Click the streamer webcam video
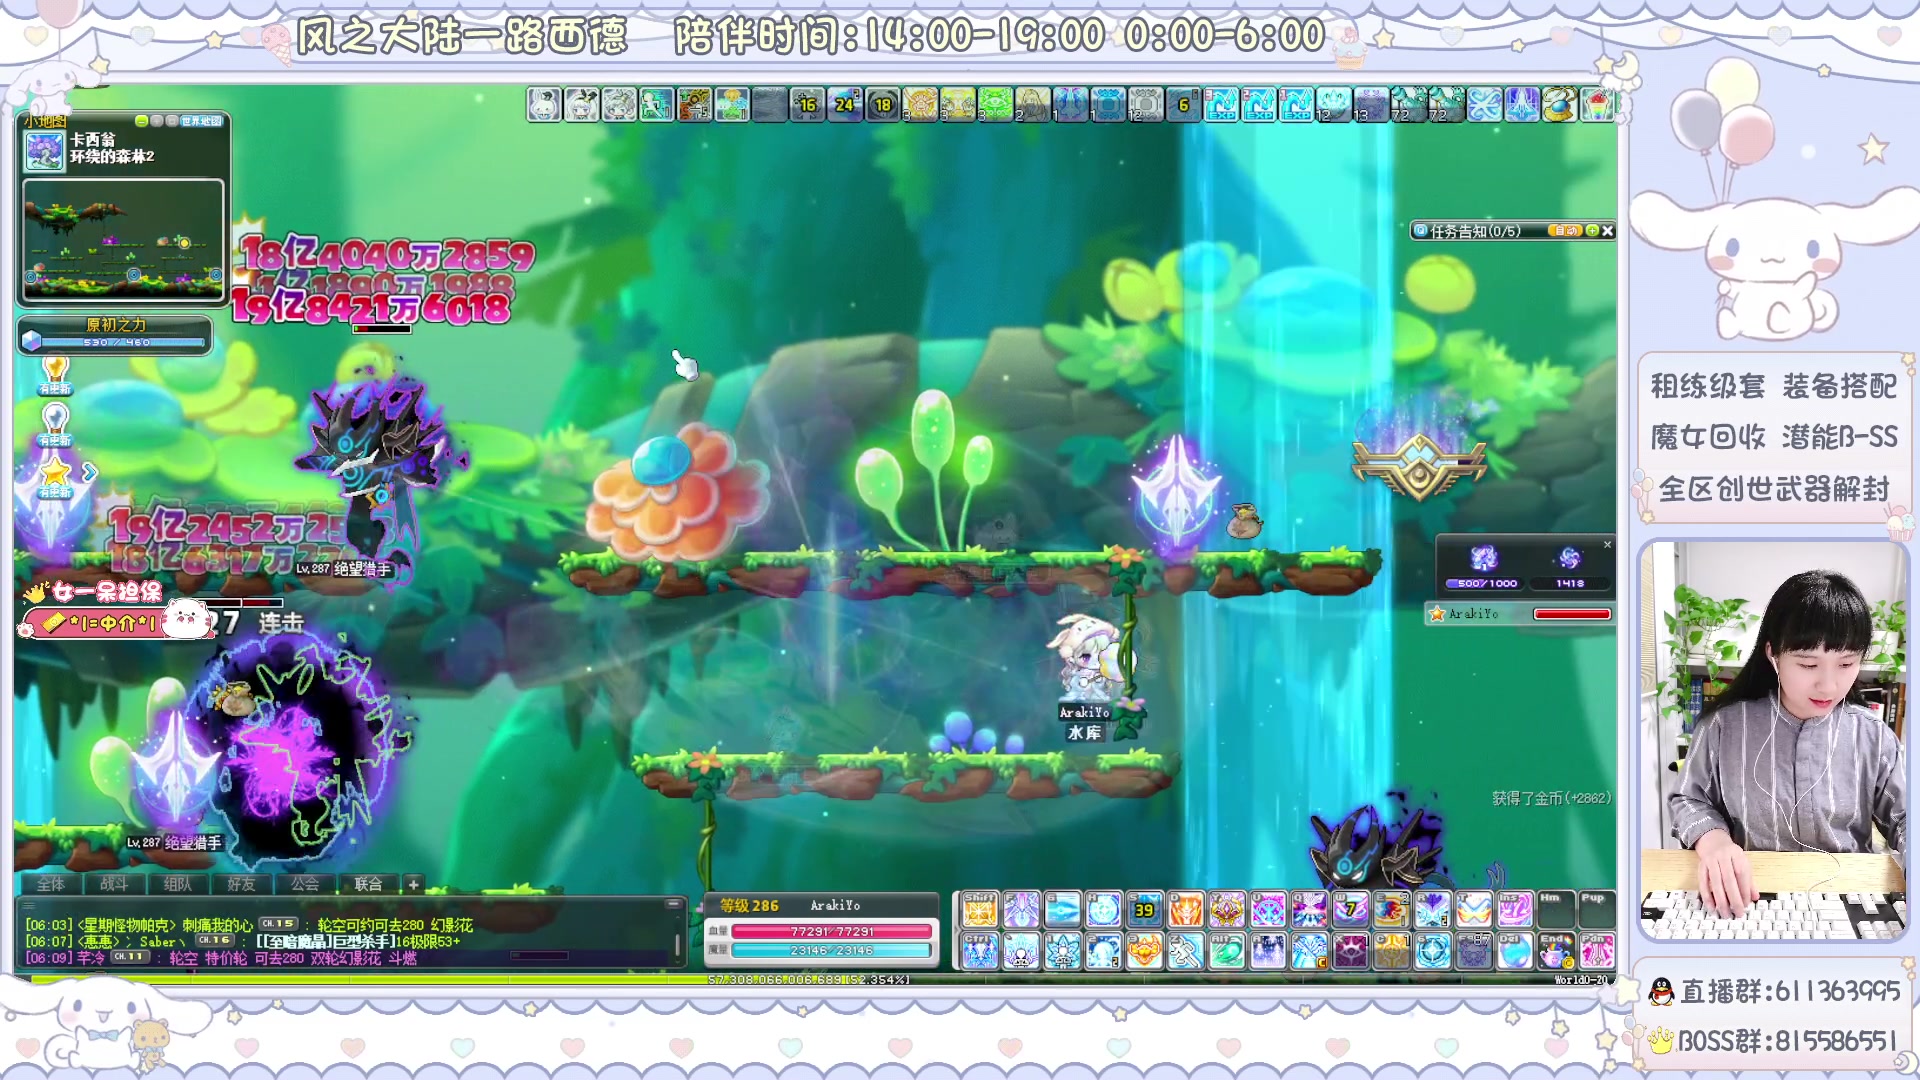The width and height of the screenshot is (1920, 1080). click(1773, 740)
